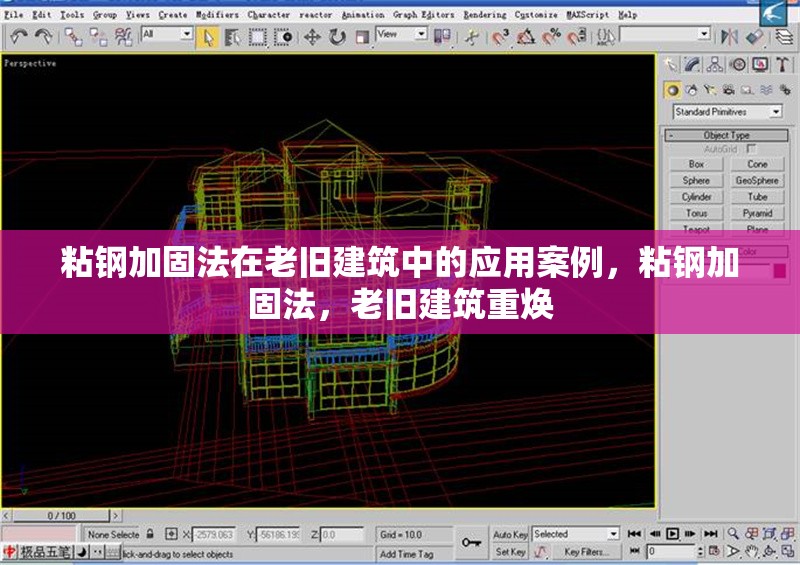
Task: Toggle the Spinner Snap tool
Action: 576,37
